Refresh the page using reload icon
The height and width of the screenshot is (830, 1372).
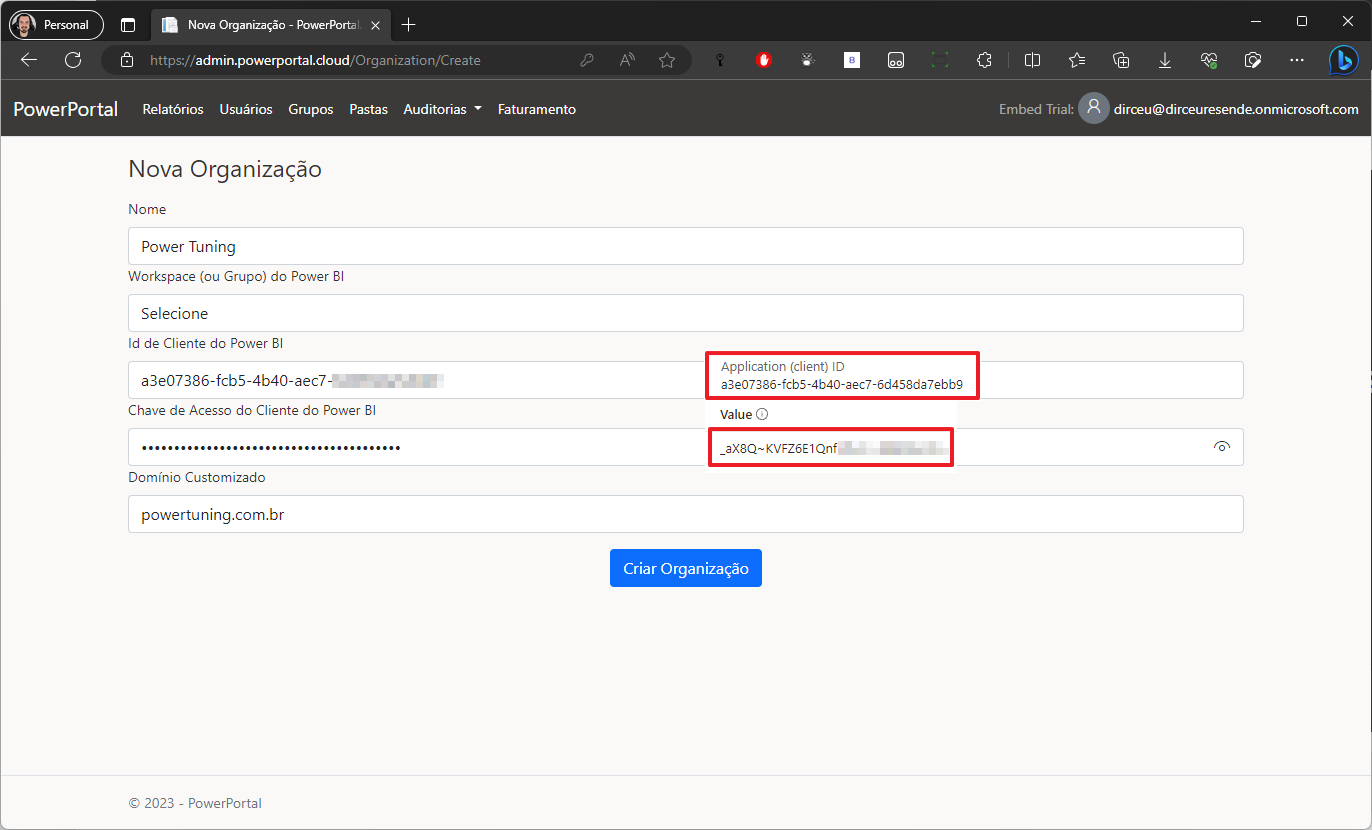[x=73, y=60]
